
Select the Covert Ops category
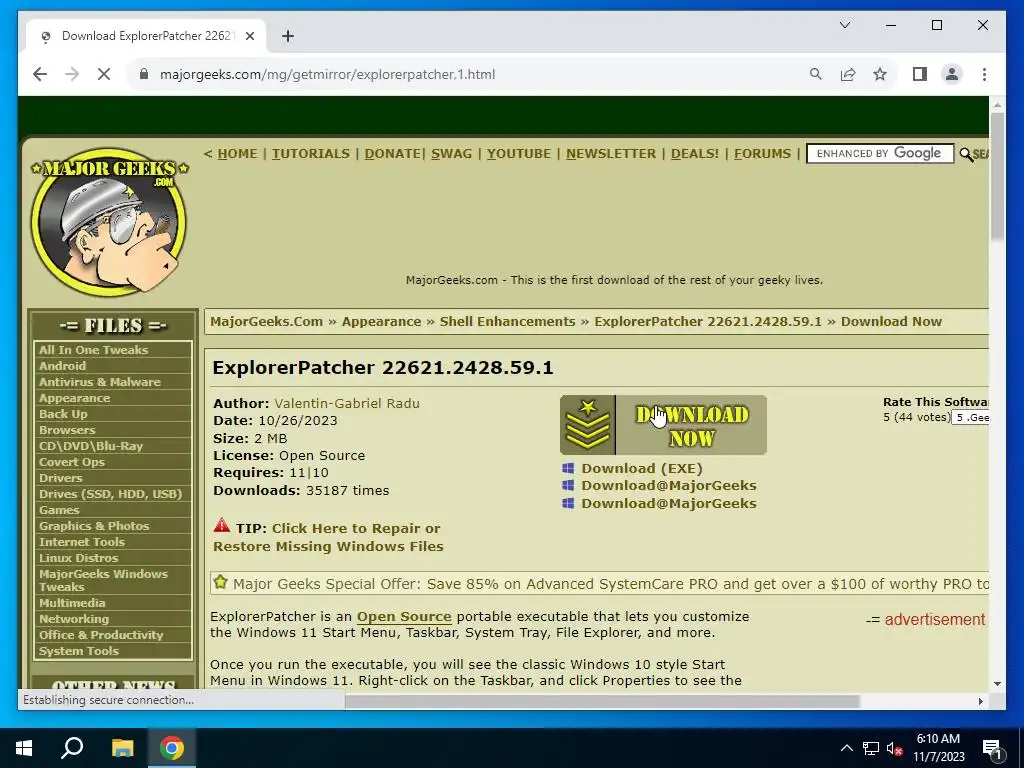[113, 462]
